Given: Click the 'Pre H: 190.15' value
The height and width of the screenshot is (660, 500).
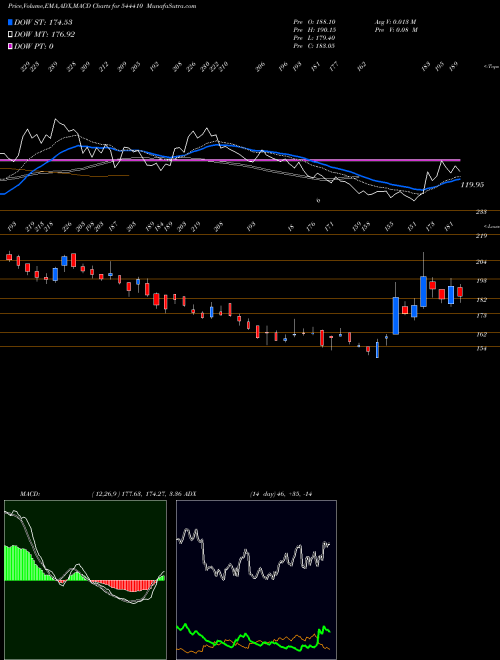Looking at the screenshot, I should click(314, 30).
